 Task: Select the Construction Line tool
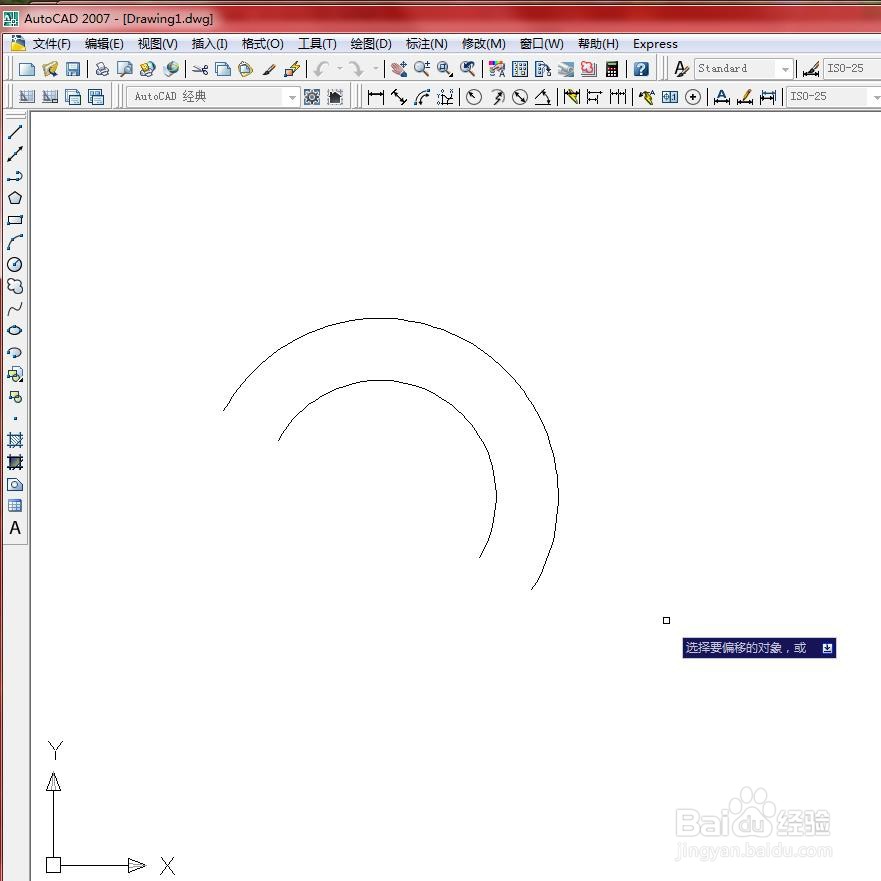15,154
